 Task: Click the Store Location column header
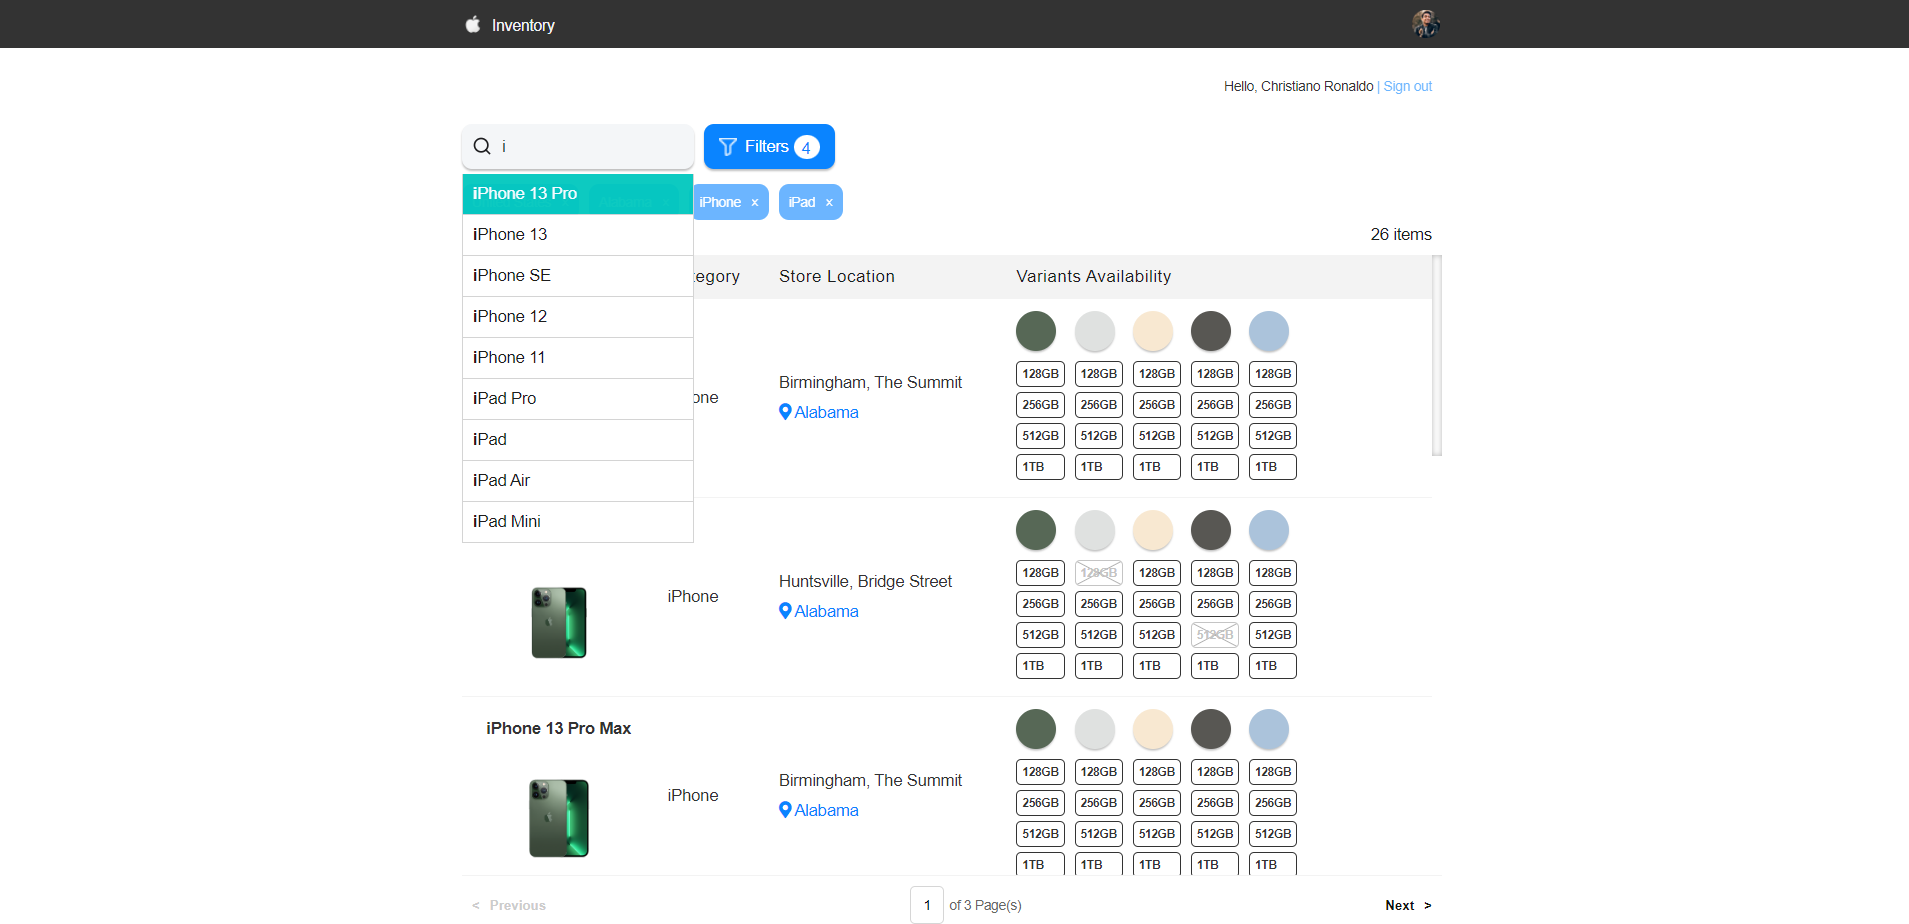[x=837, y=276]
